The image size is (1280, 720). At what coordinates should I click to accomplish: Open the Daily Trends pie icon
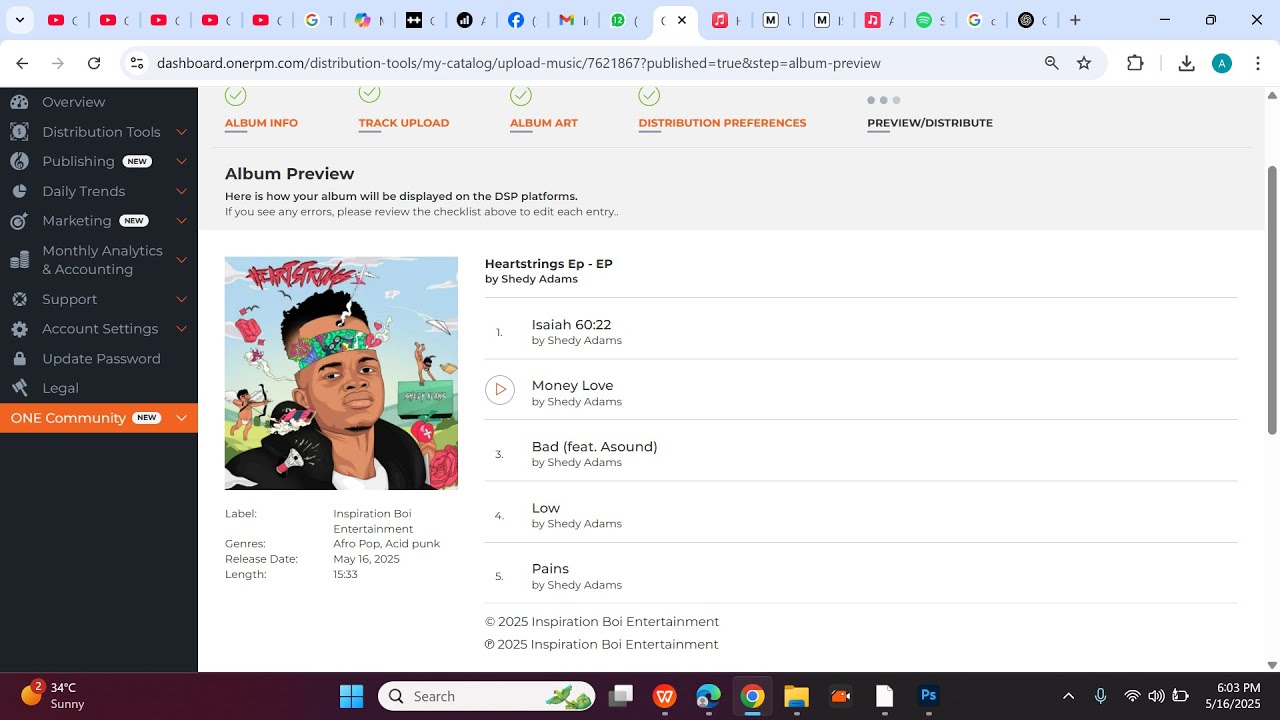[x=20, y=191]
